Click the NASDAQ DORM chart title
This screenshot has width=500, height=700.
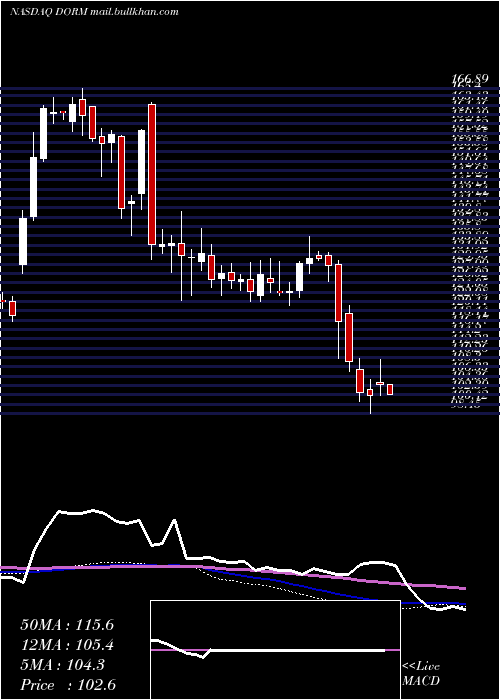pyautogui.click(x=94, y=12)
